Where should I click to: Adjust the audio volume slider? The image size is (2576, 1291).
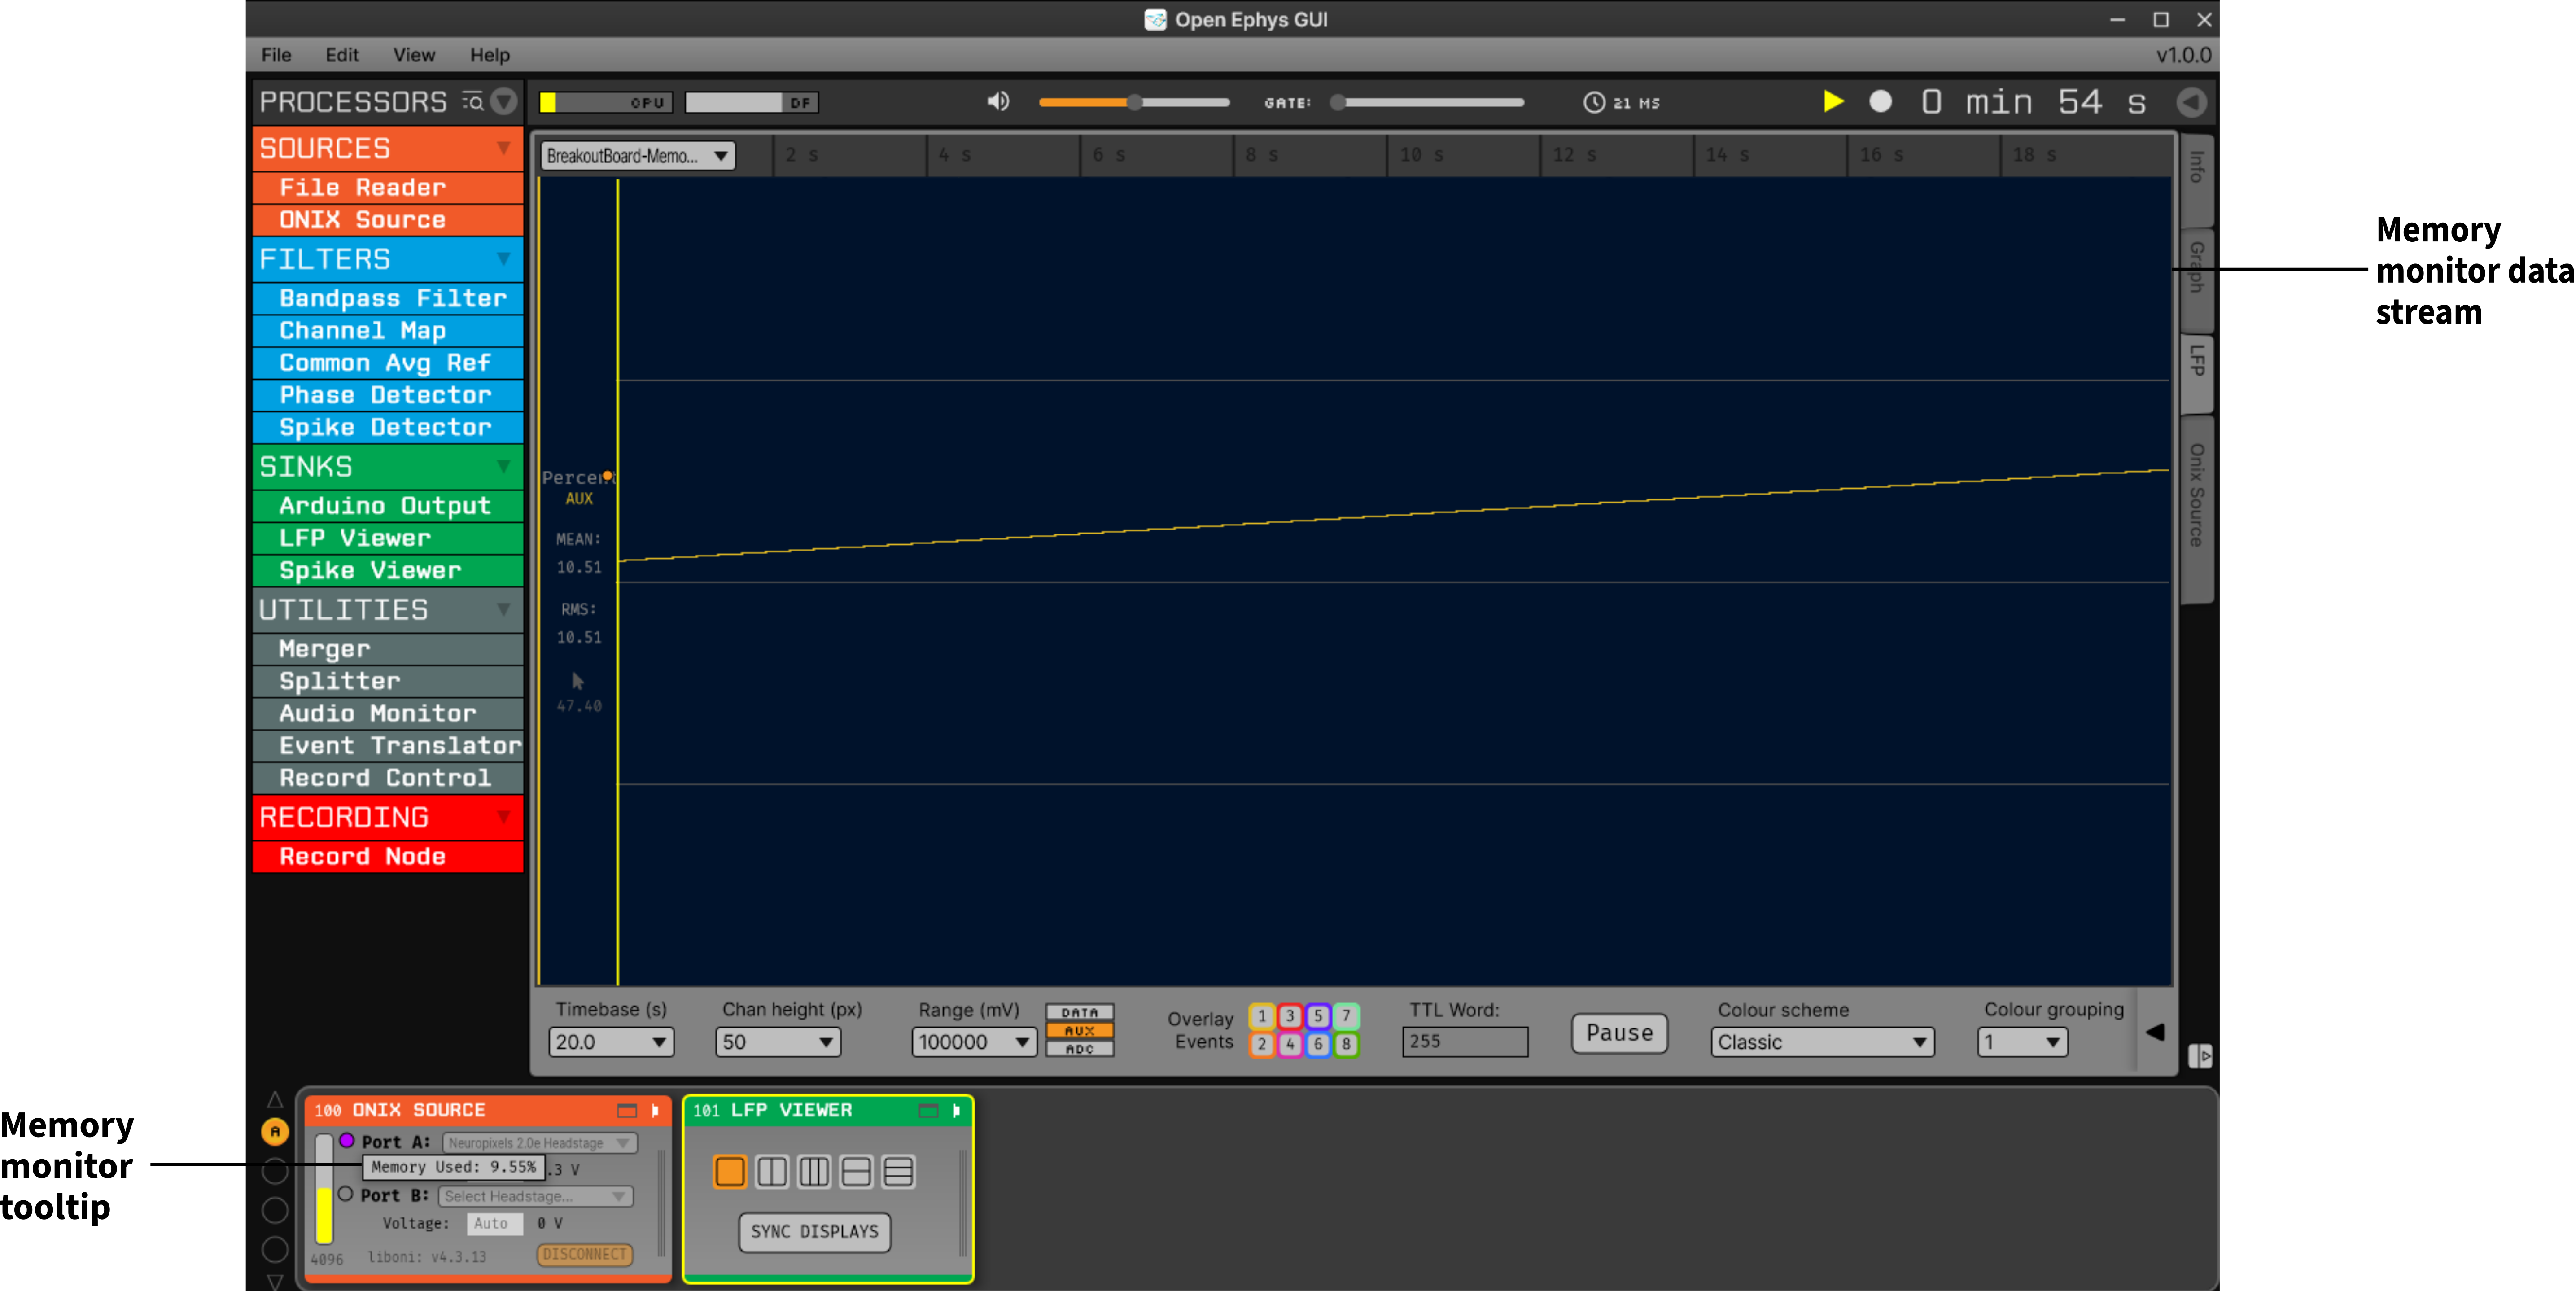point(1134,102)
